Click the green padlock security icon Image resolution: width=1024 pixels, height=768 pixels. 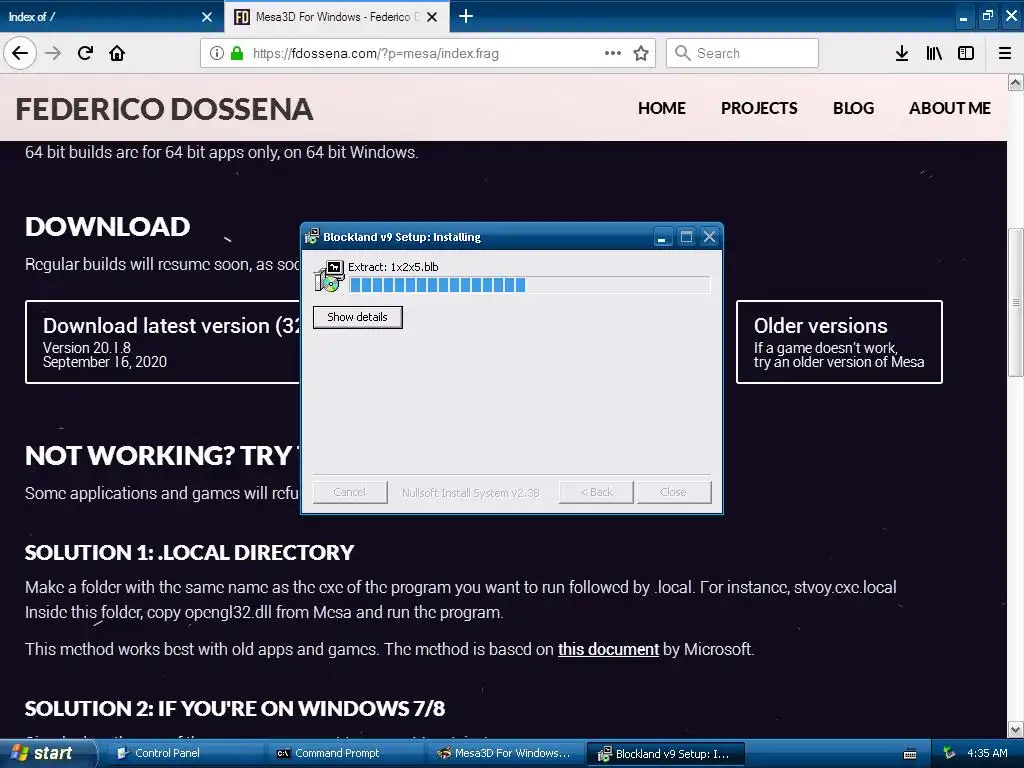(x=237, y=53)
